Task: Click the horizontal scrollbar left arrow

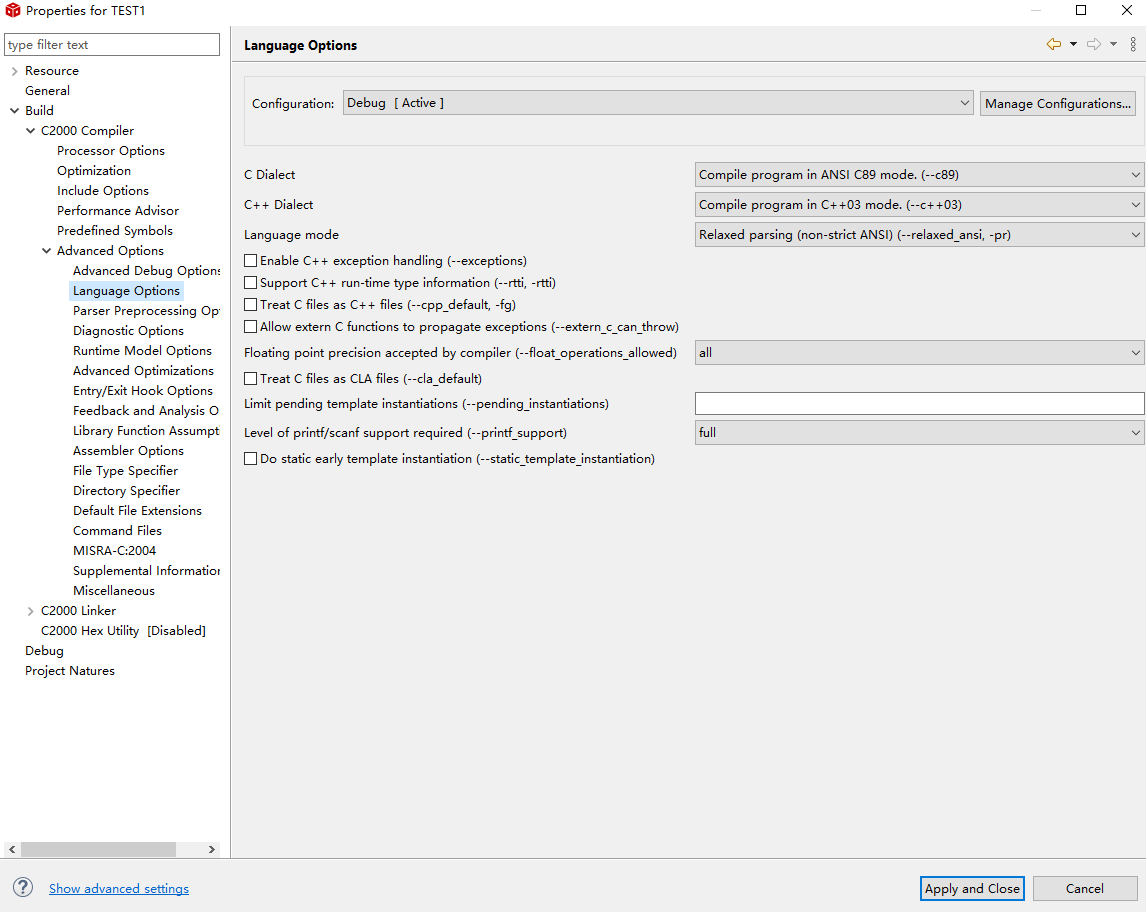Action: coord(12,849)
